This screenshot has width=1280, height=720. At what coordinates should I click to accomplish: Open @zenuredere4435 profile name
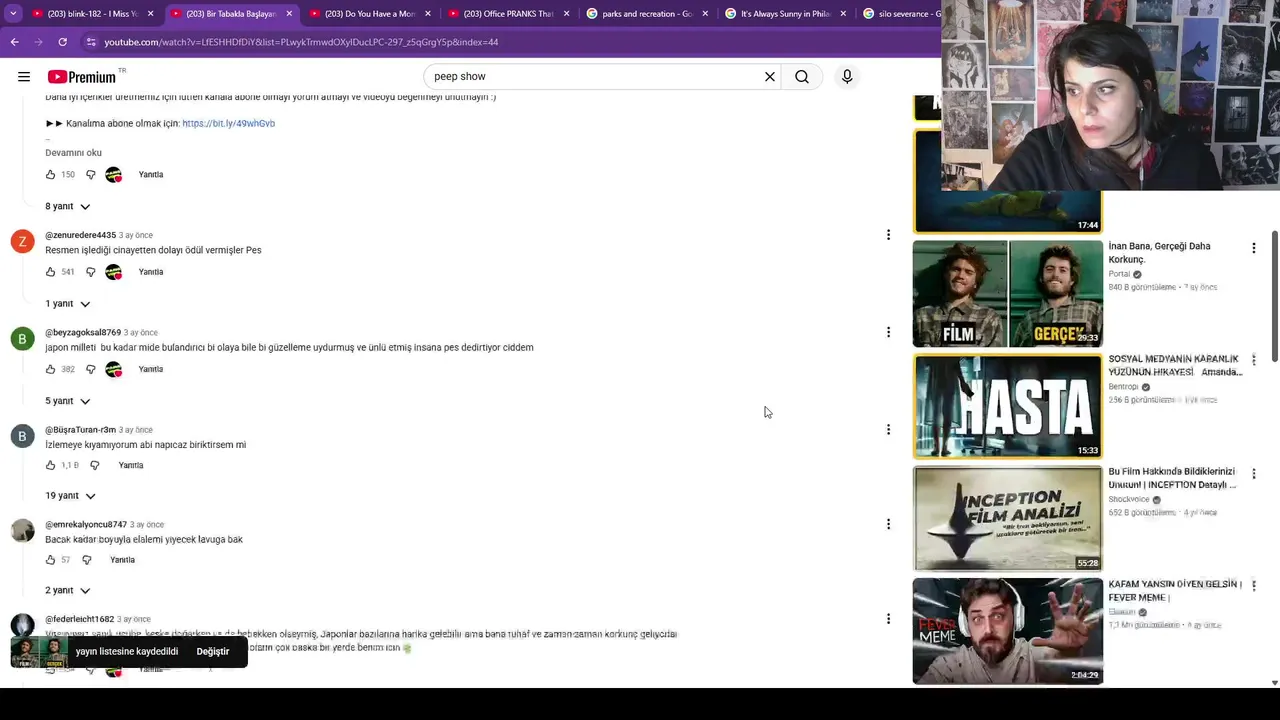click(80, 235)
